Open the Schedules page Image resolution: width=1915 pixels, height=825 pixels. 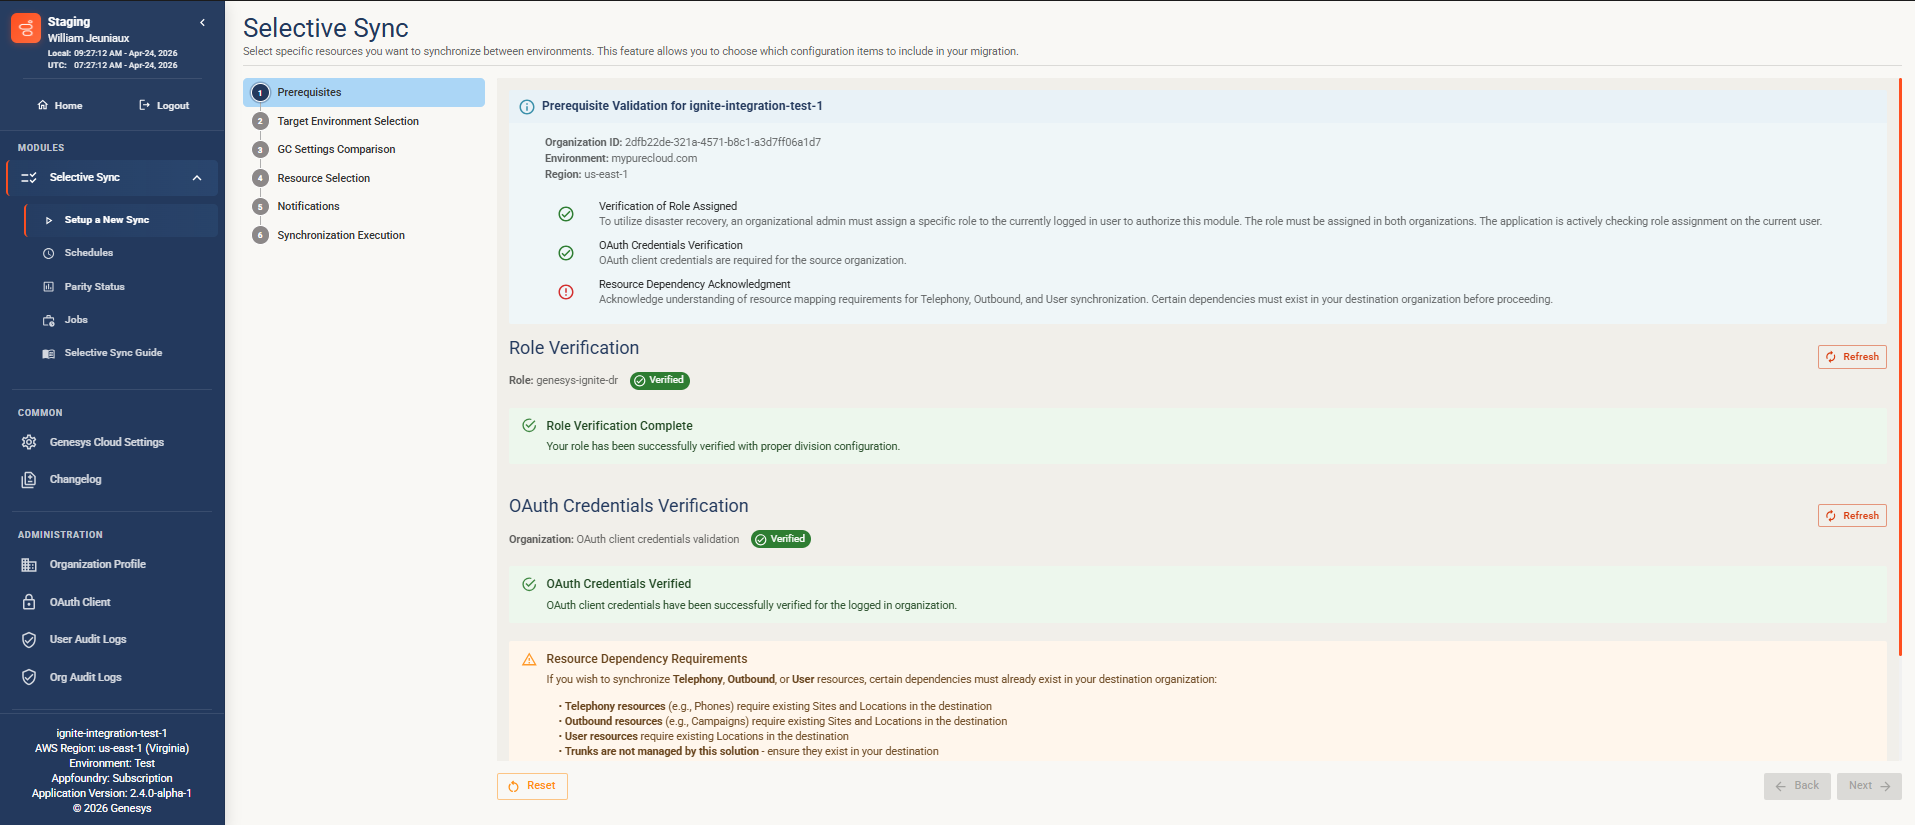tap(88, 253)
